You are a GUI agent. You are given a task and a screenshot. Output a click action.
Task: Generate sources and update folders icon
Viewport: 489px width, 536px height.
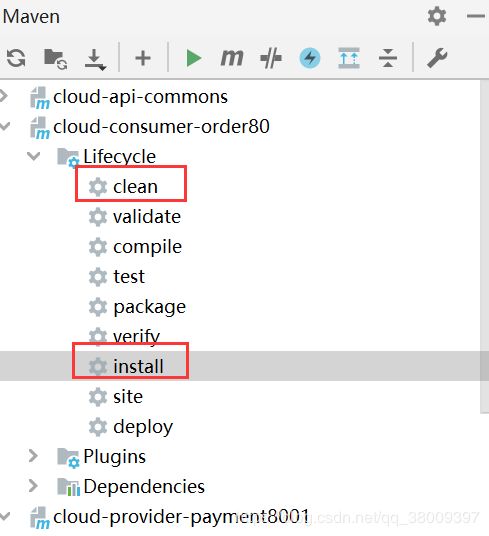tap(56, 58)
